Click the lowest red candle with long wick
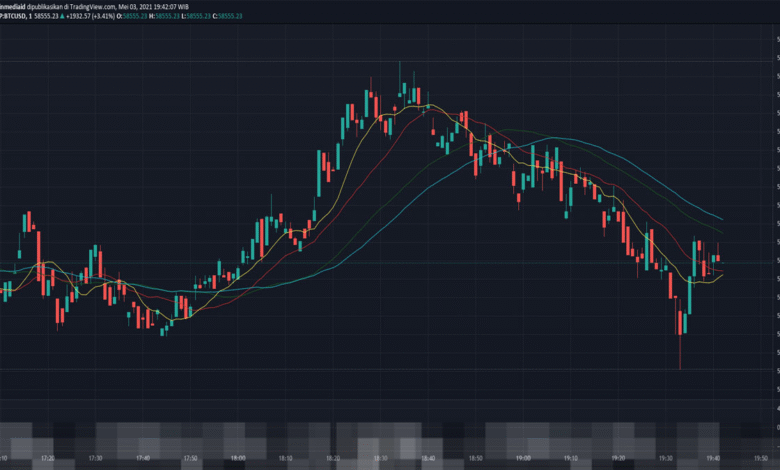The image size is (780, 470). (x=680, y=335)
